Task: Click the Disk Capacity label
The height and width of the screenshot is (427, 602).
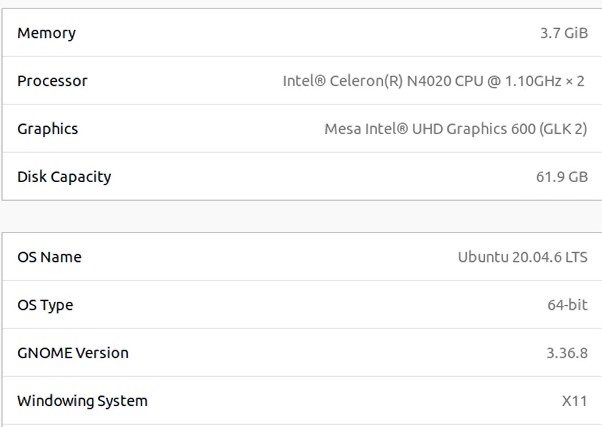Action: (64, 177)
